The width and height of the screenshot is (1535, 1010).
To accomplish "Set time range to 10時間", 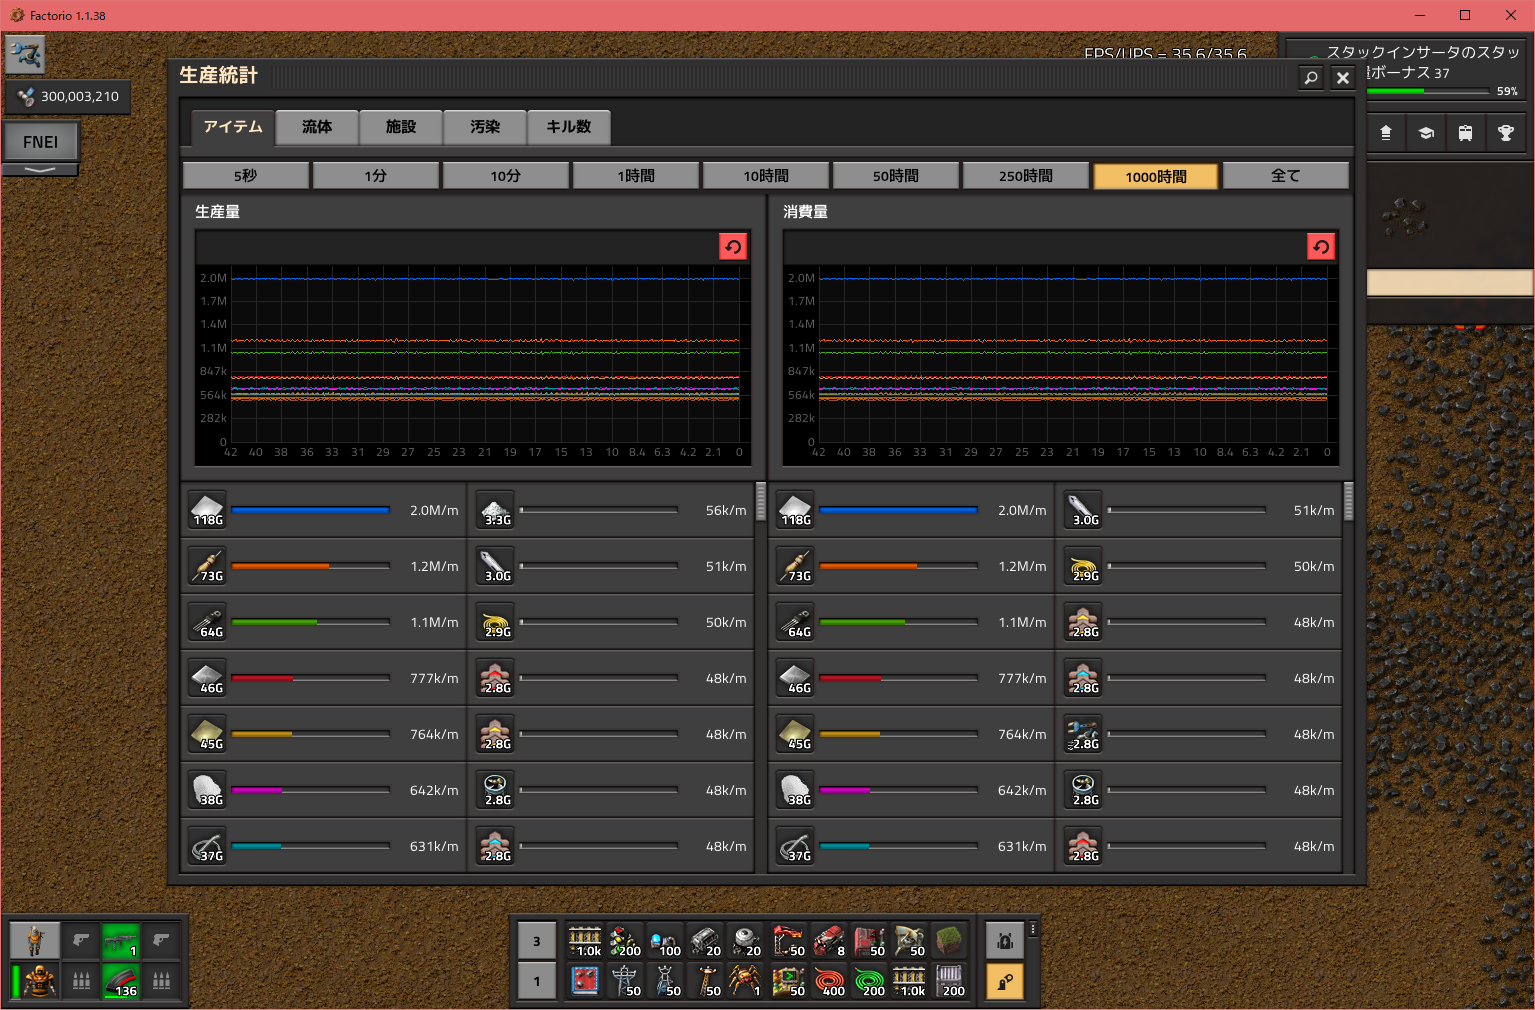I will [x=766, y=176].
